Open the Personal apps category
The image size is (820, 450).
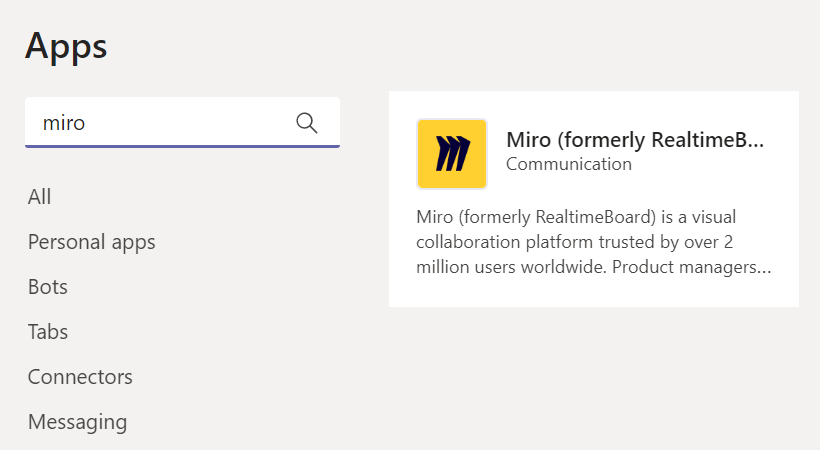[91, 242]
